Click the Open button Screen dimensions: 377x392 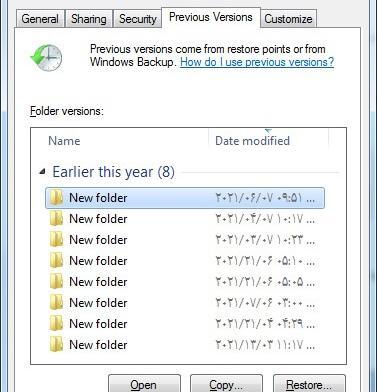click(144, 384)
